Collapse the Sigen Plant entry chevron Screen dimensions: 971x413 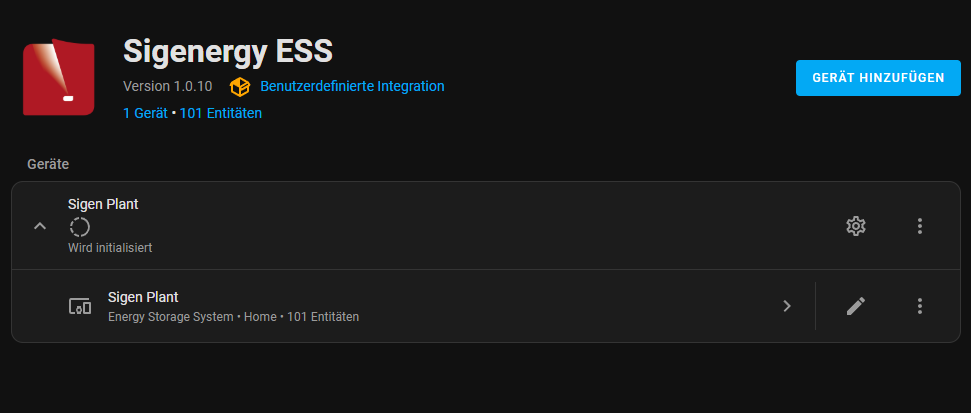[40, 226]
